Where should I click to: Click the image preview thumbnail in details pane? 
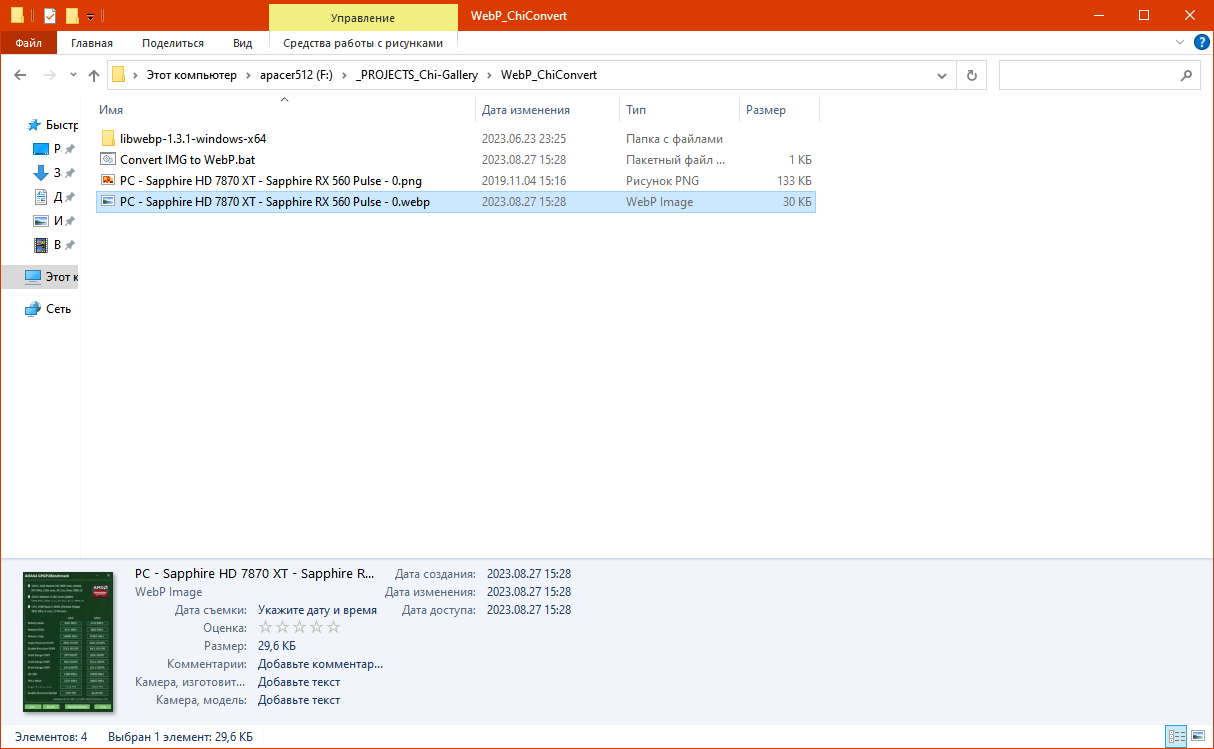68,641
